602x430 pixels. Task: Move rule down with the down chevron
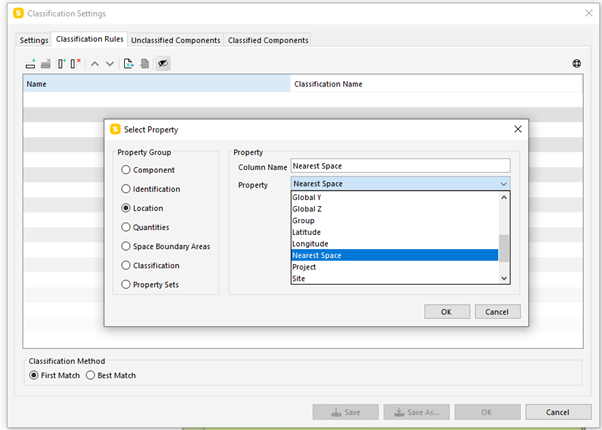point(110,64)
